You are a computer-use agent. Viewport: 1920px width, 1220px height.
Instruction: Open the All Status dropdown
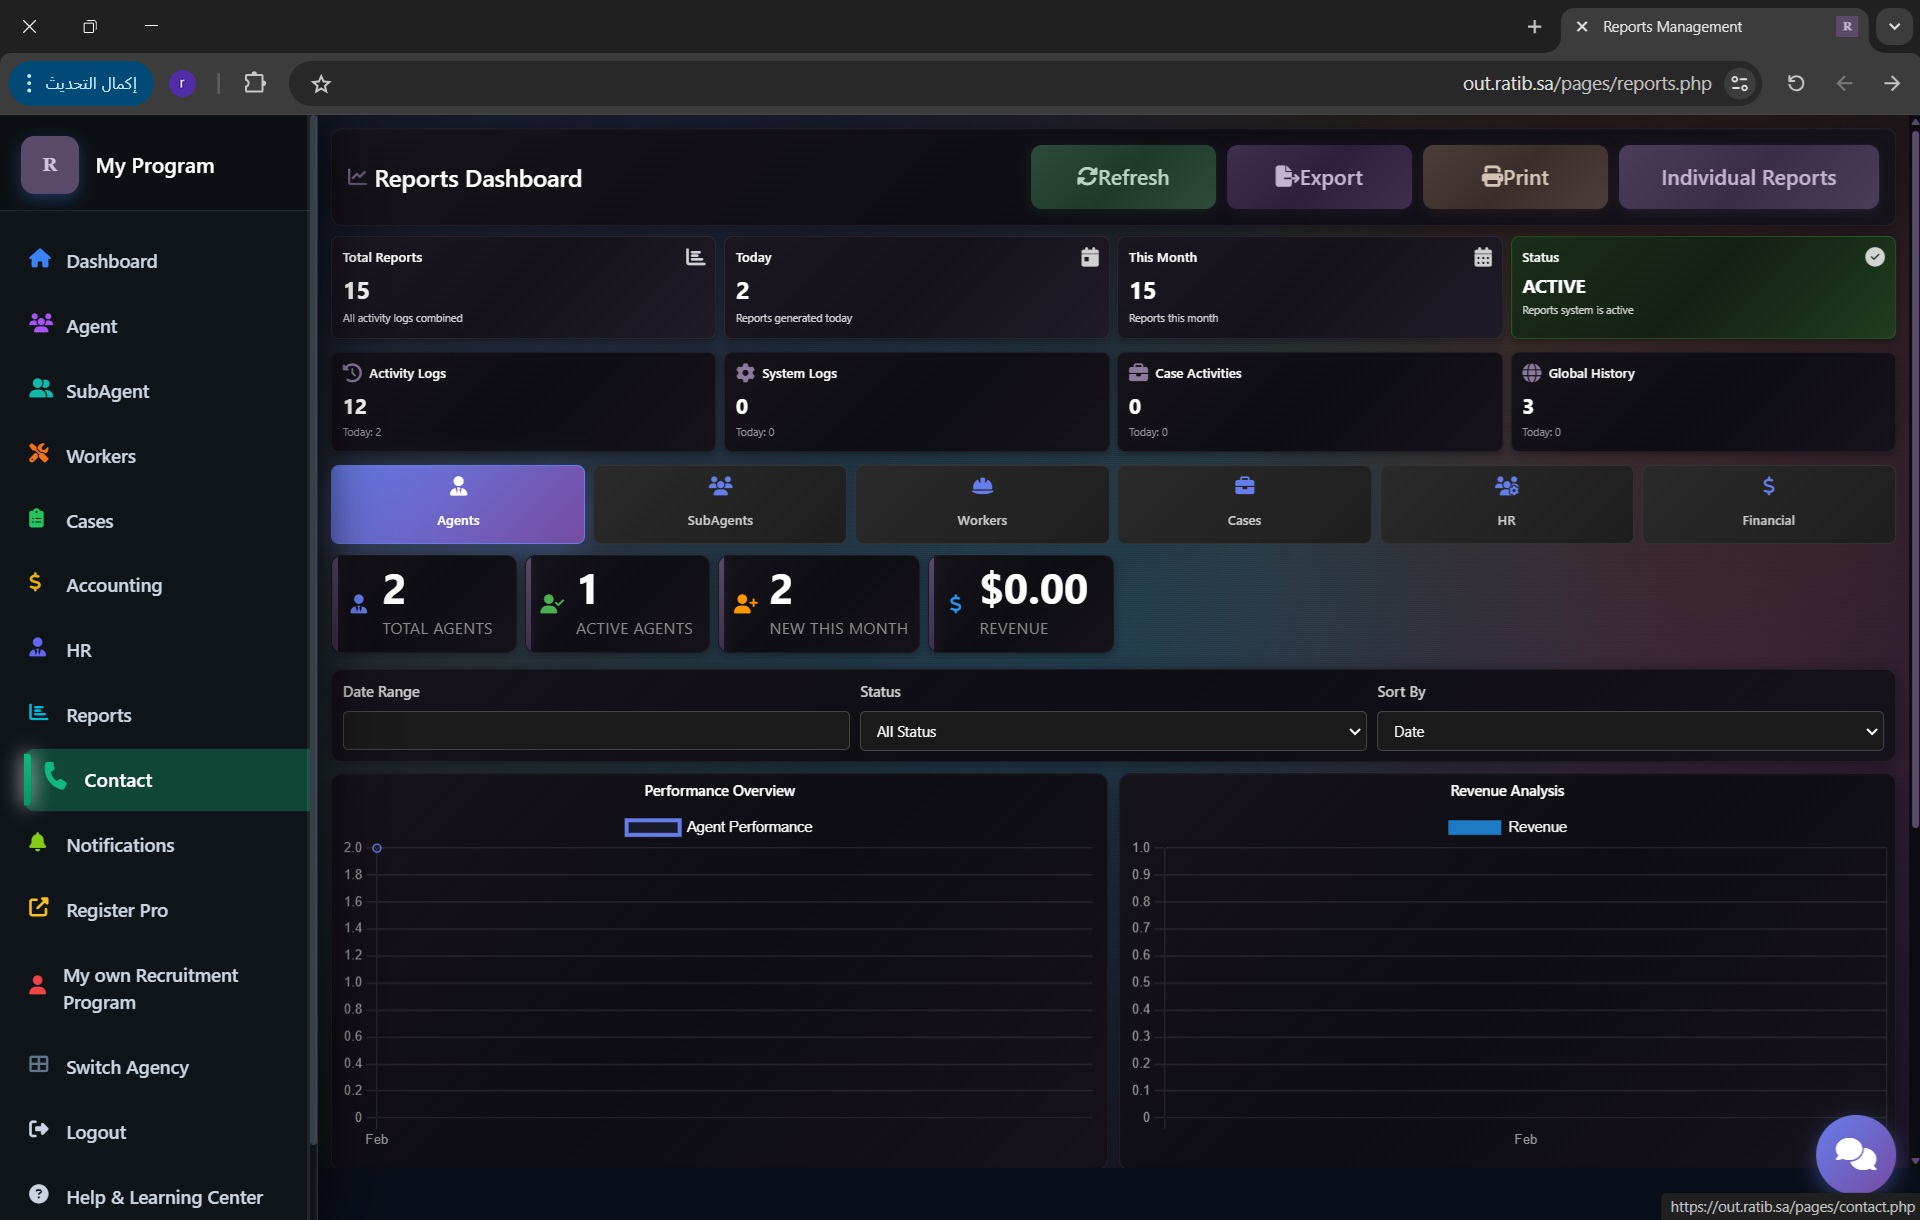point(1112,731)
